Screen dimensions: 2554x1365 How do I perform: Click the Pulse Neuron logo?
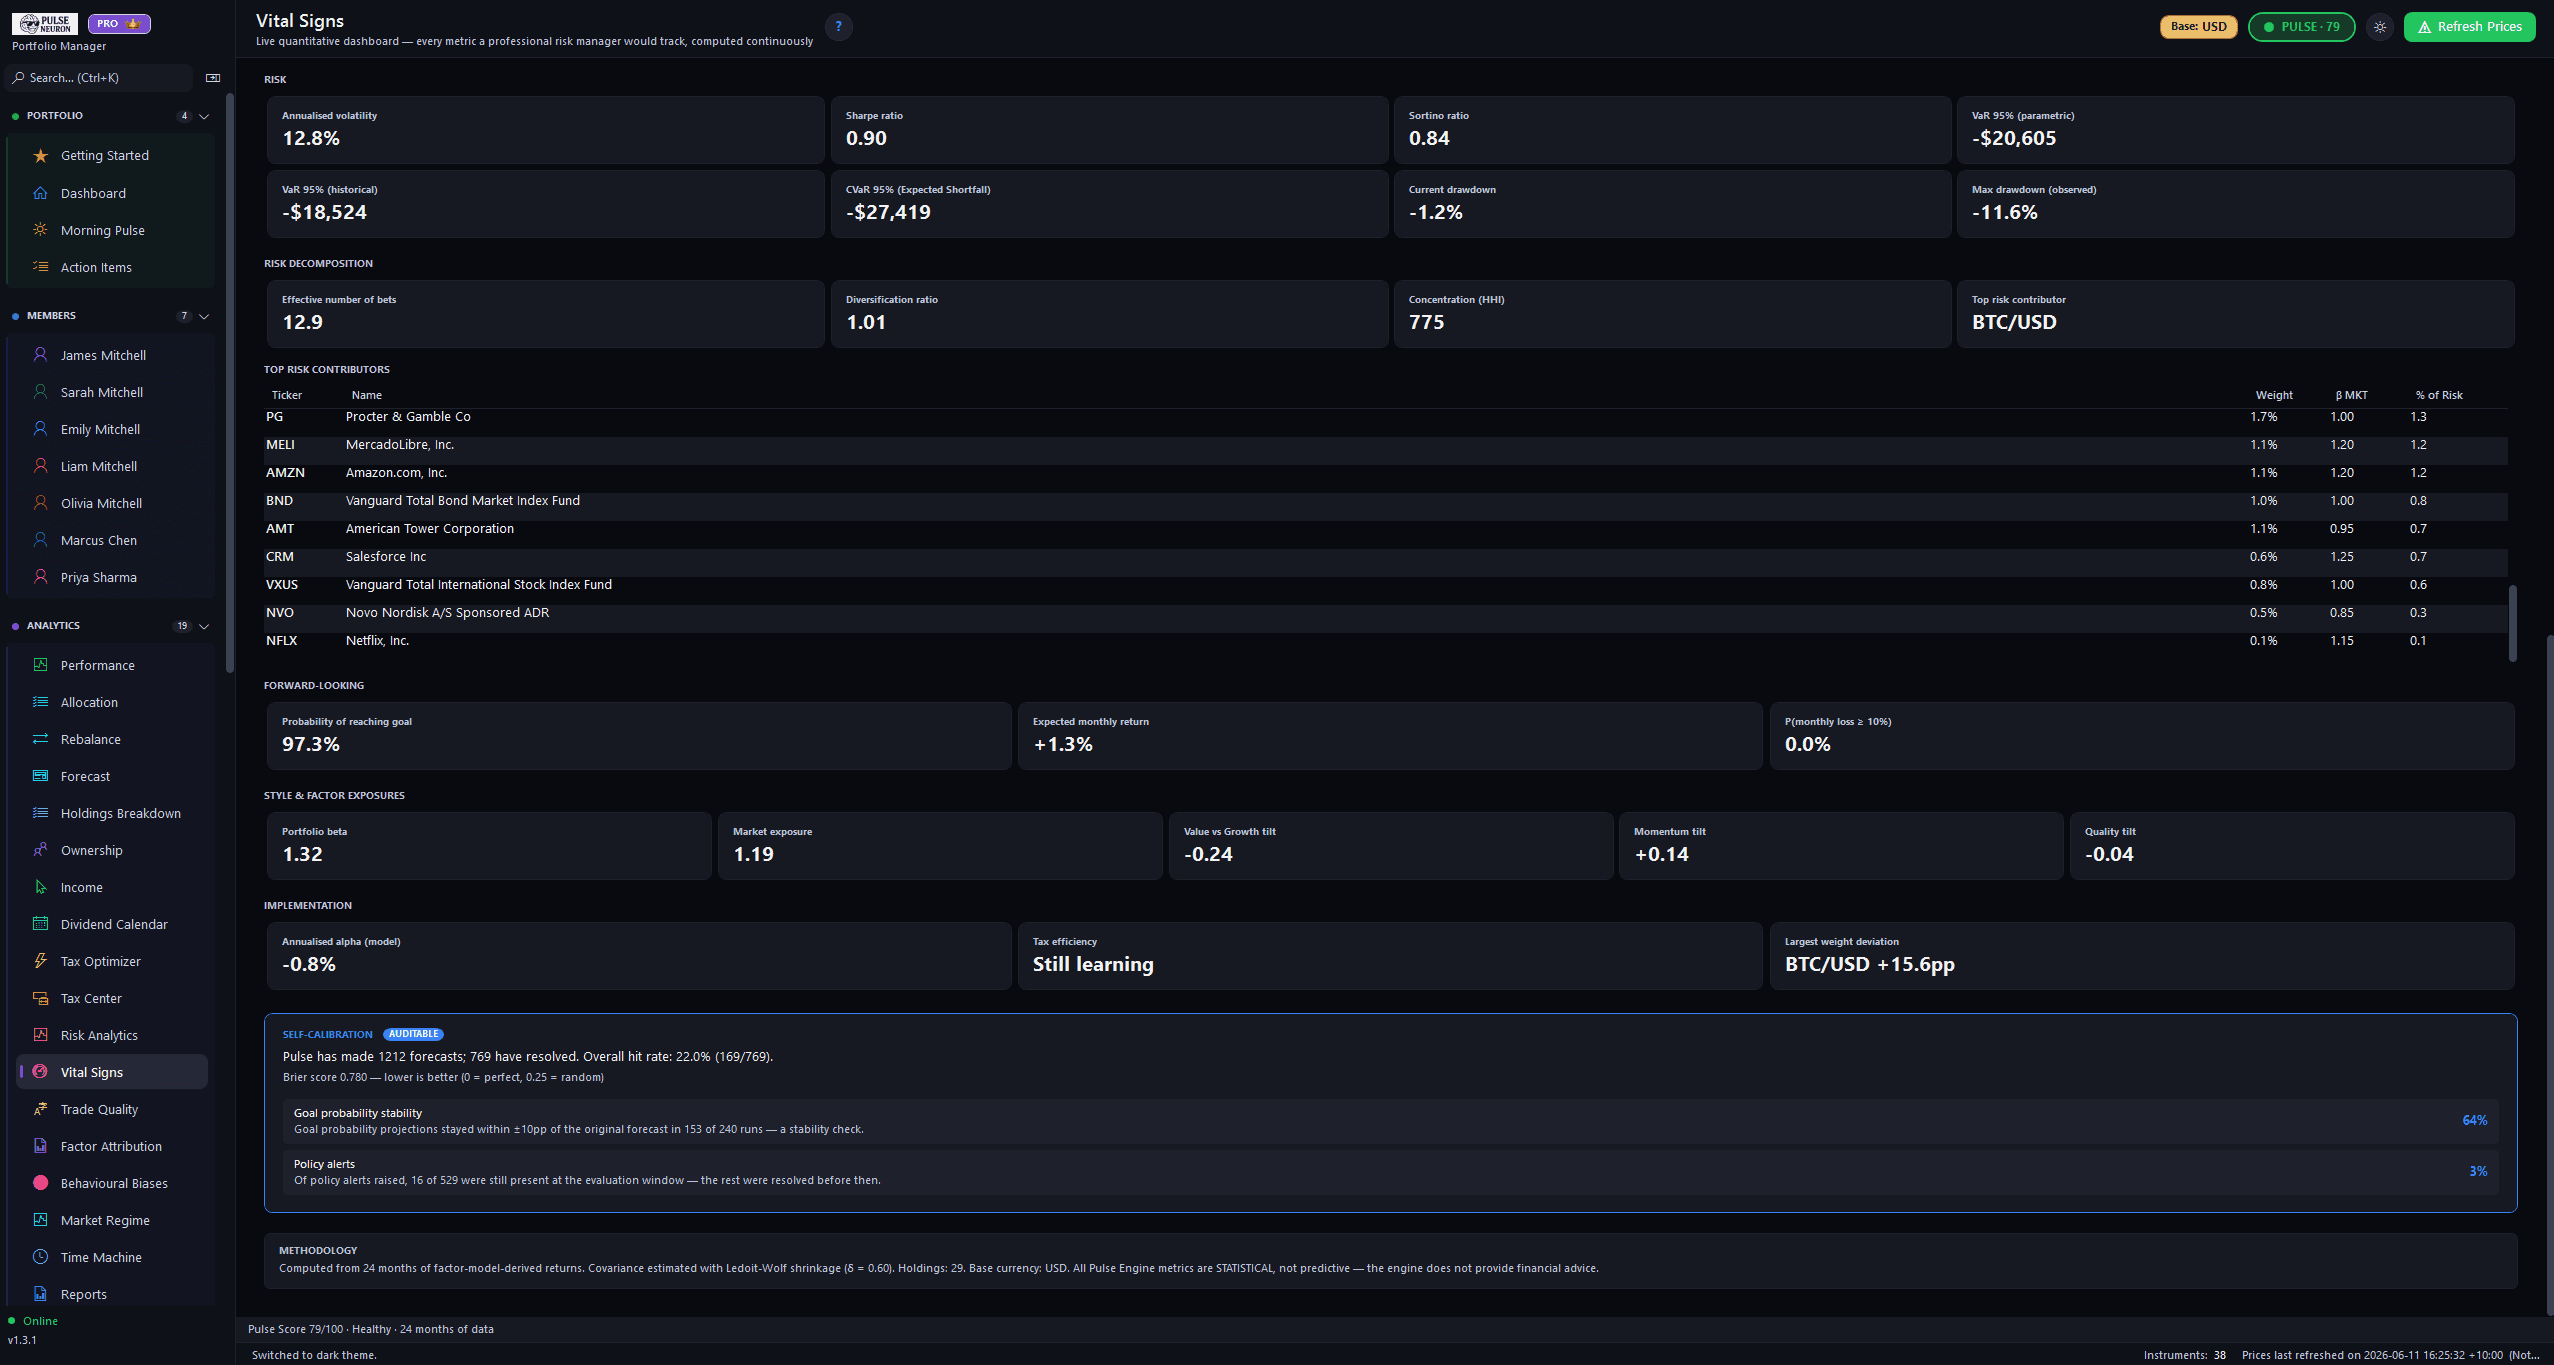[45, 23]
